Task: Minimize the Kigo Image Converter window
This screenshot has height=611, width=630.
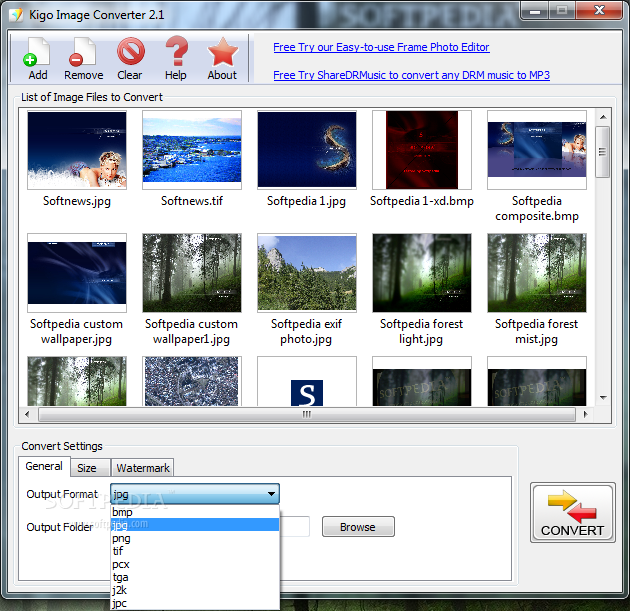Action: pos(534,11)
